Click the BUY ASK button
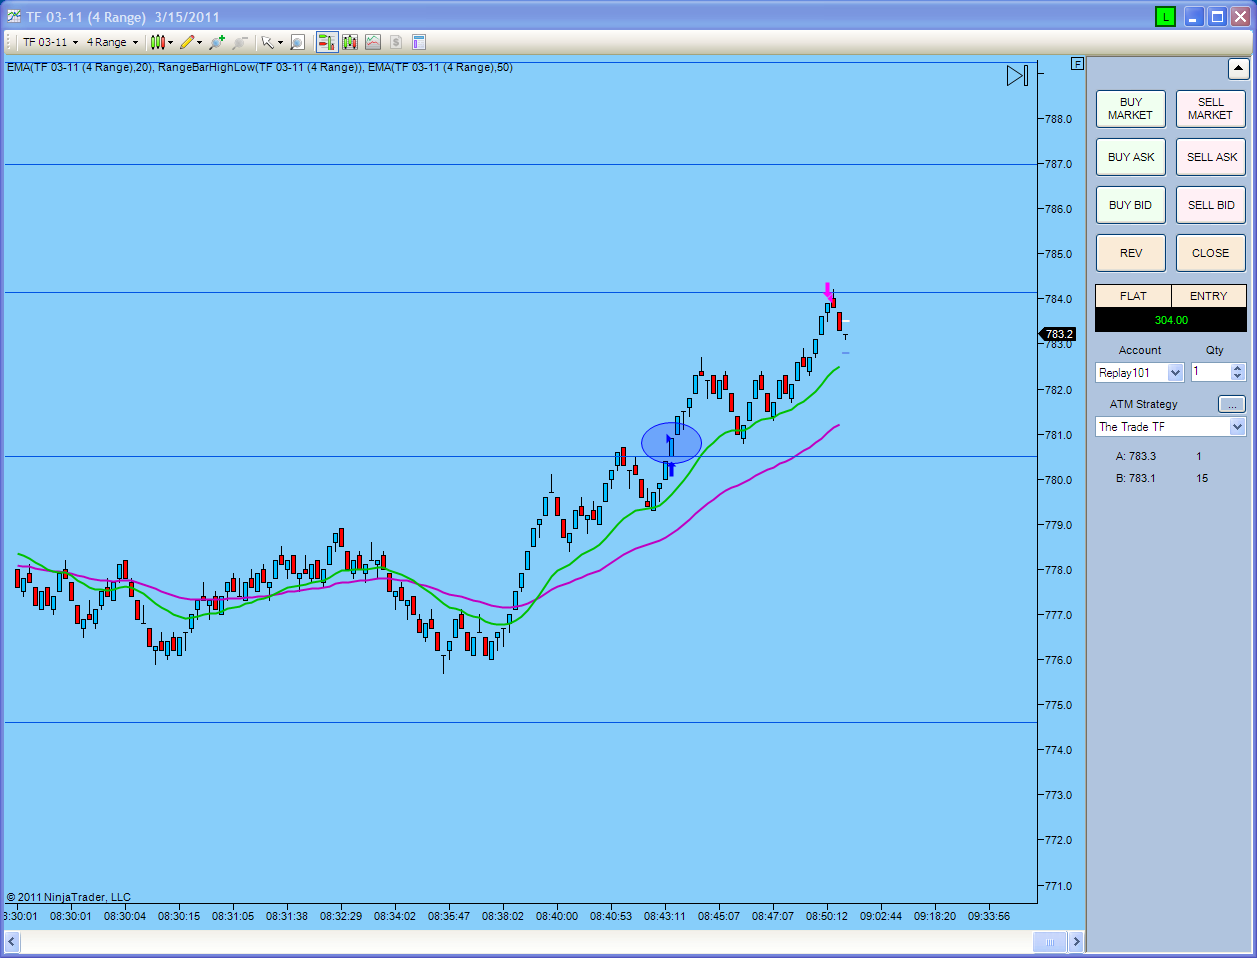The width and height of the screenshot is (1257, 958). (x=1130, y=157)
